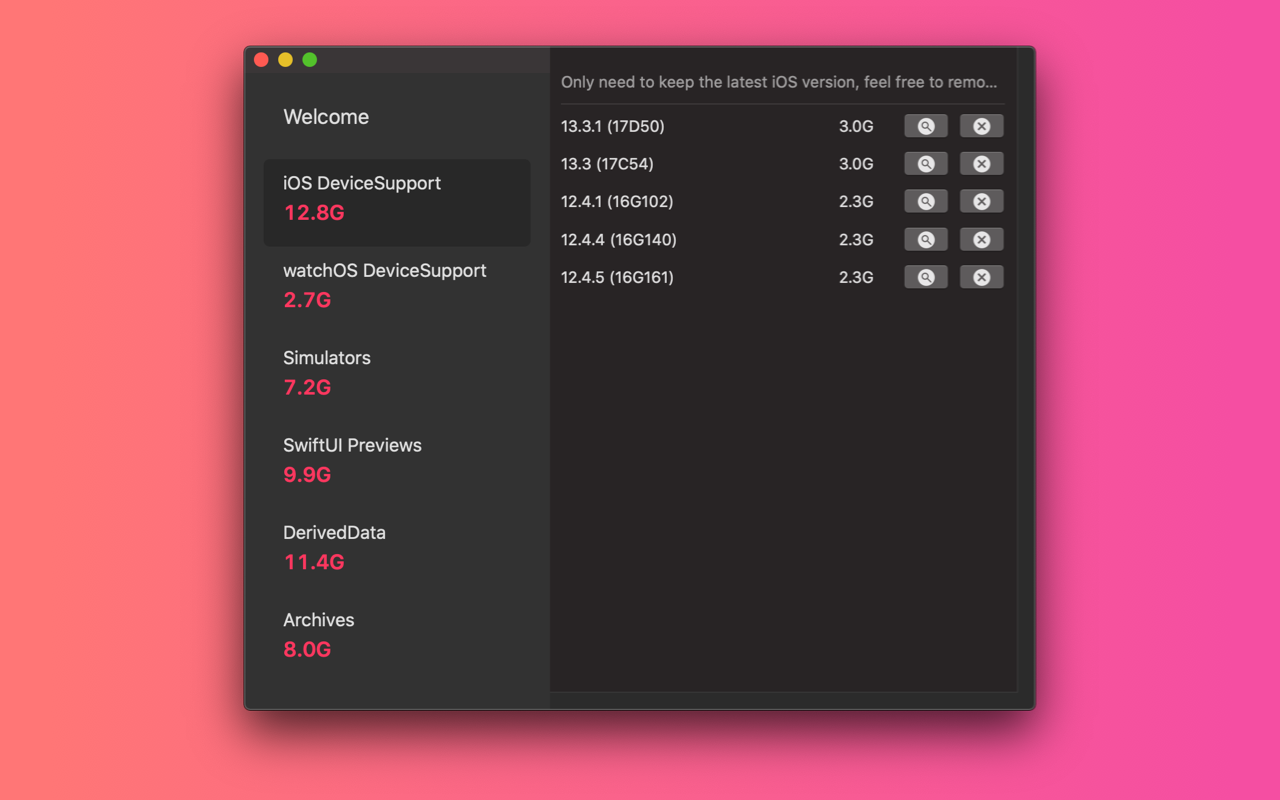1280x800 pixels.
Task: Click the magnifier icon next to 12.4.5 (16G161)
Action: (x=925, y=277)
